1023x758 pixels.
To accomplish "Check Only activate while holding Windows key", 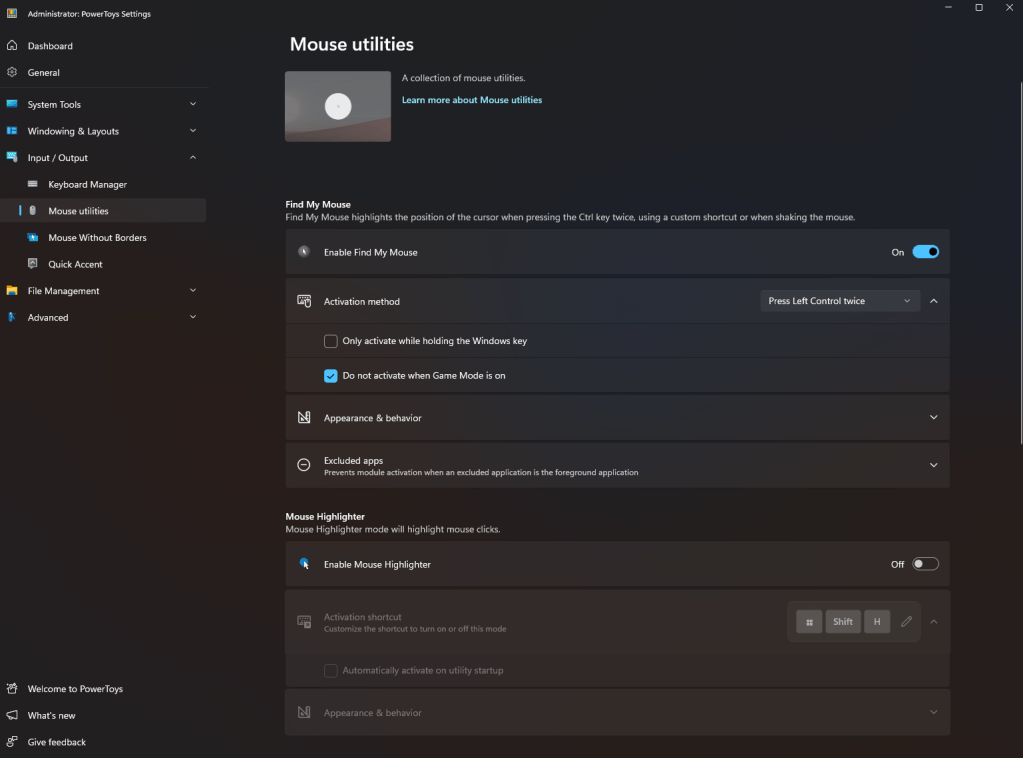I will click(x=331, y=341).
